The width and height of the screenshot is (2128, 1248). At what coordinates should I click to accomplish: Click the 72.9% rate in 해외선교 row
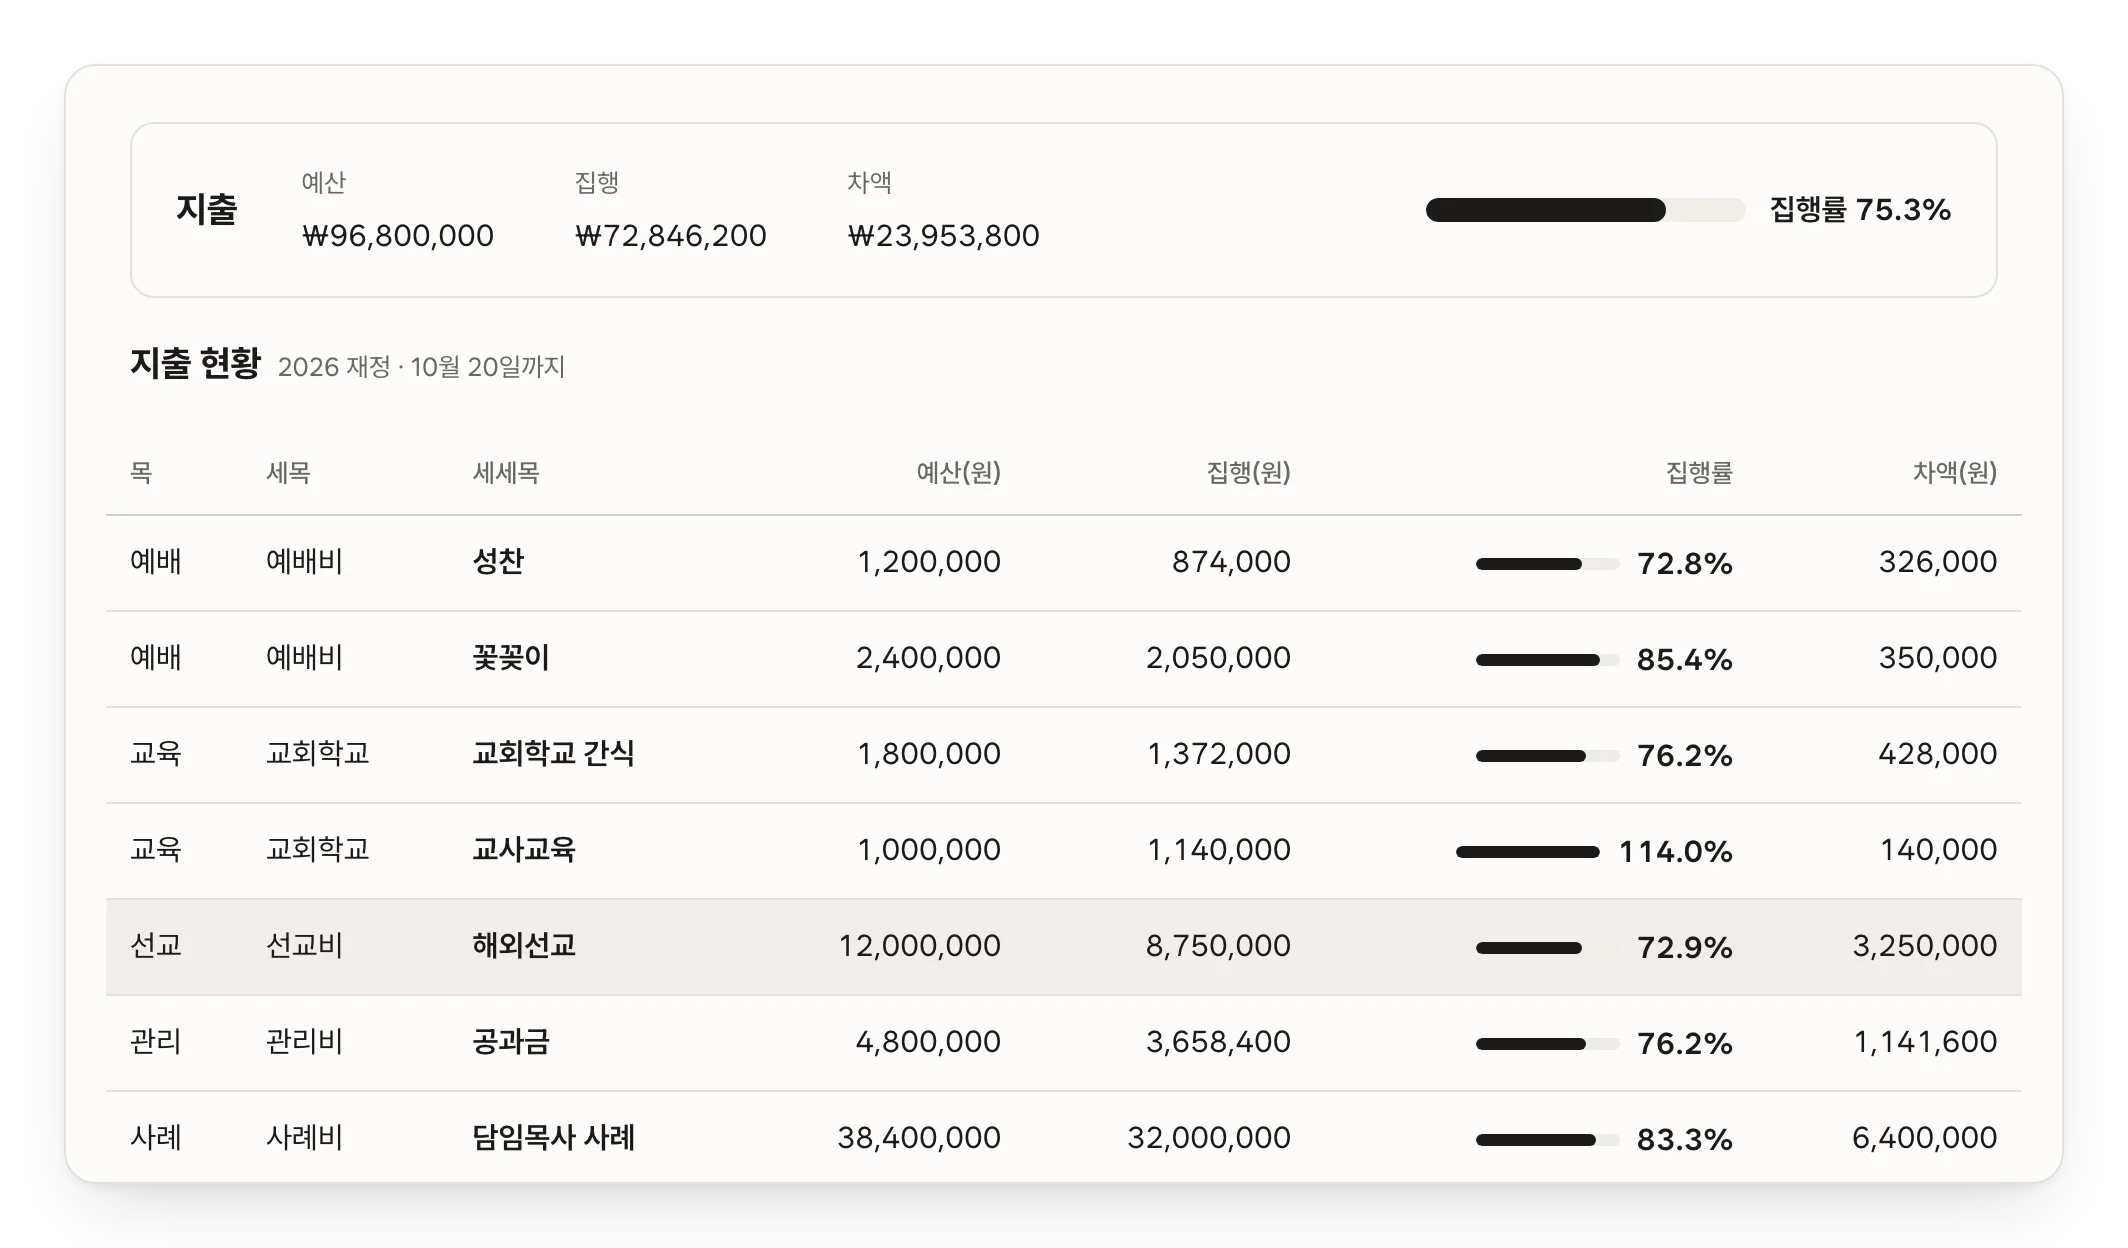(1684, 948)
